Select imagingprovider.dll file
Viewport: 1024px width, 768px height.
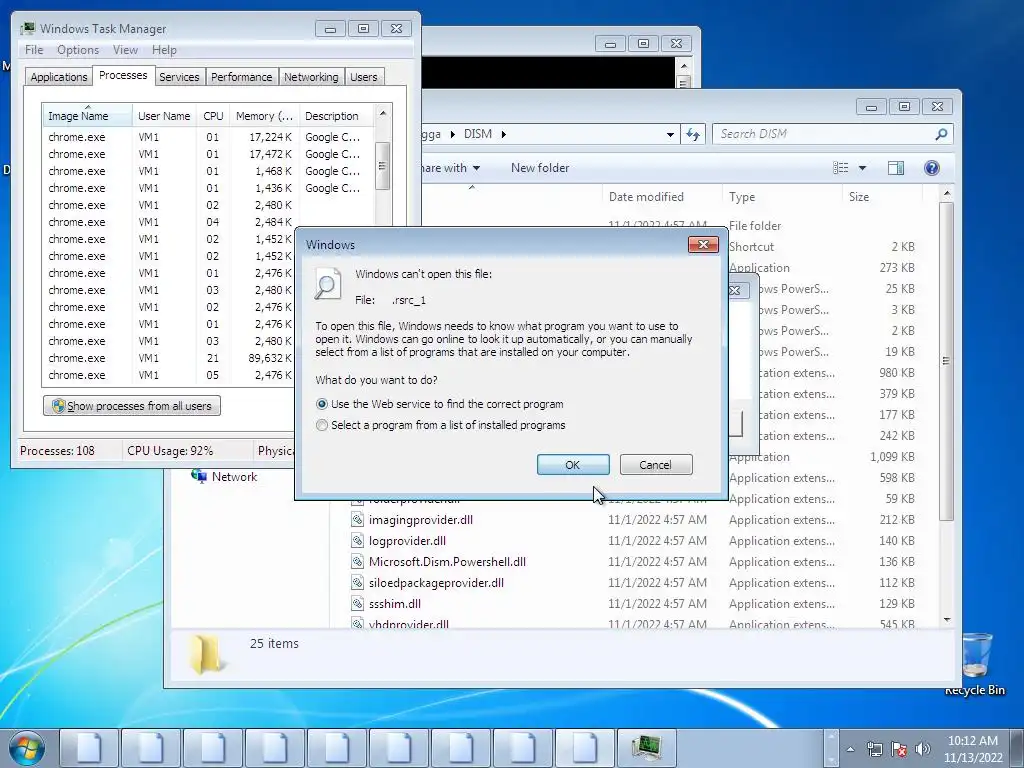(421, 520)
